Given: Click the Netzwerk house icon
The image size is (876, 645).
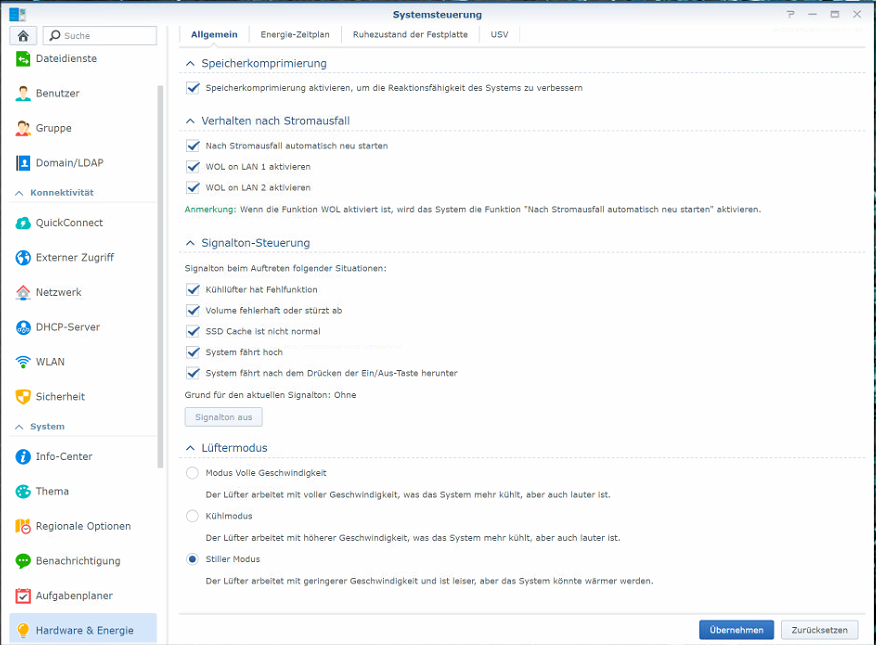Looking at the screenshot, I should tap(24, 293).
